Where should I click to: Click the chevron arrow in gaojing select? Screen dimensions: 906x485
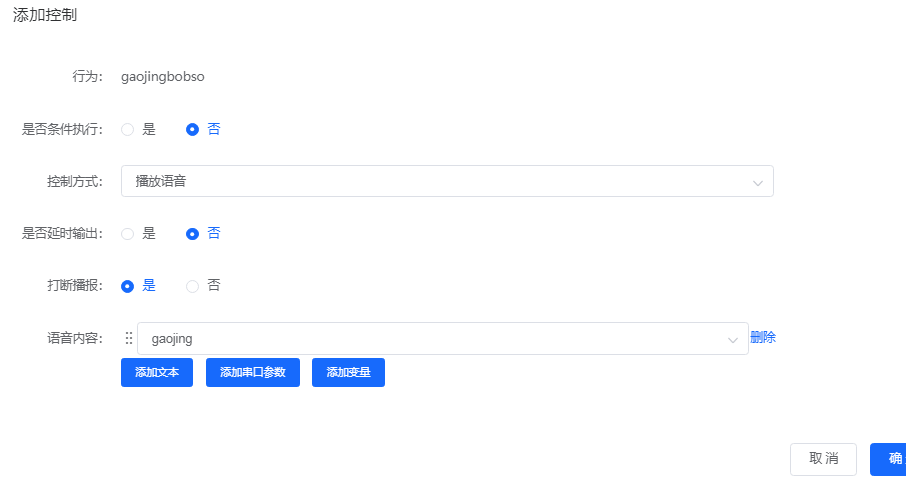(733, 340)
